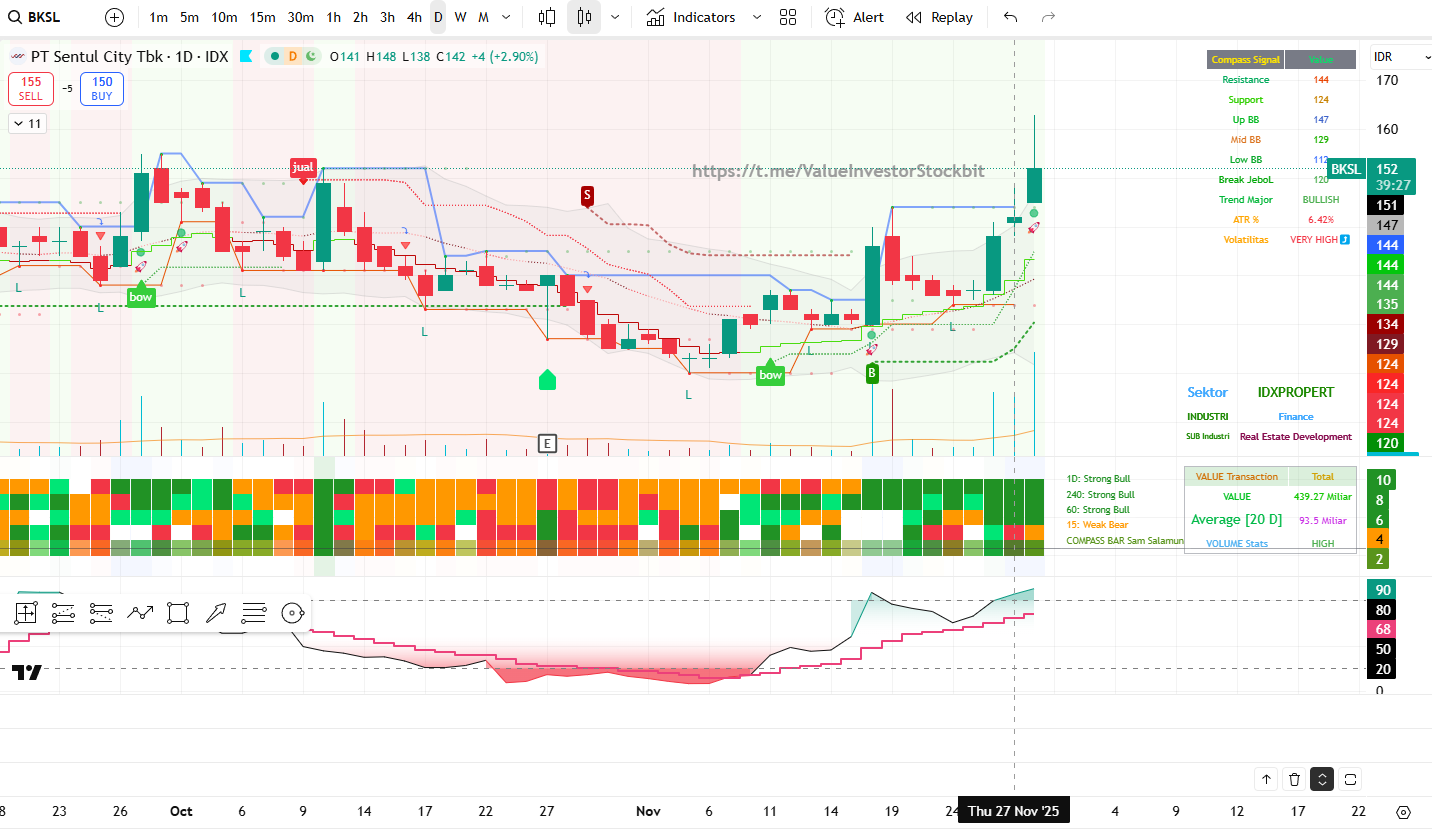Click the blue icon beside VERY HIGH
Screen dimensions: 1432x829
coord(1345,239)
